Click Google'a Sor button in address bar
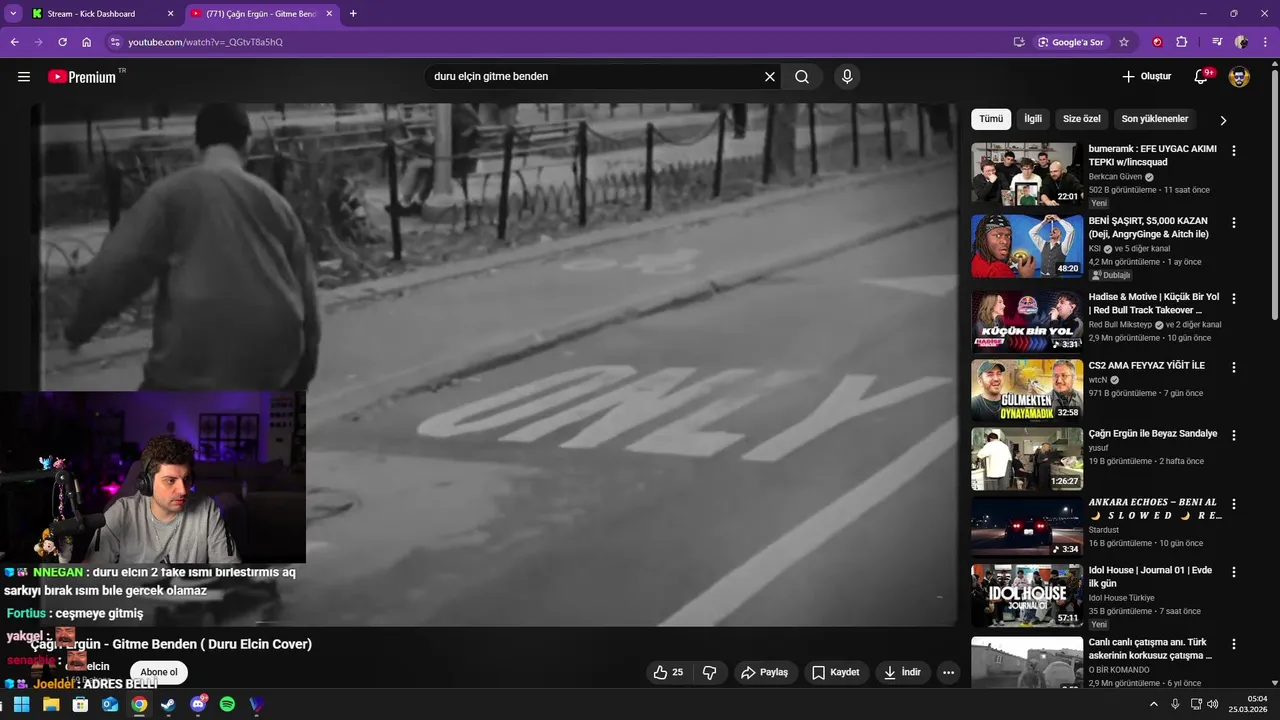 1070,42
